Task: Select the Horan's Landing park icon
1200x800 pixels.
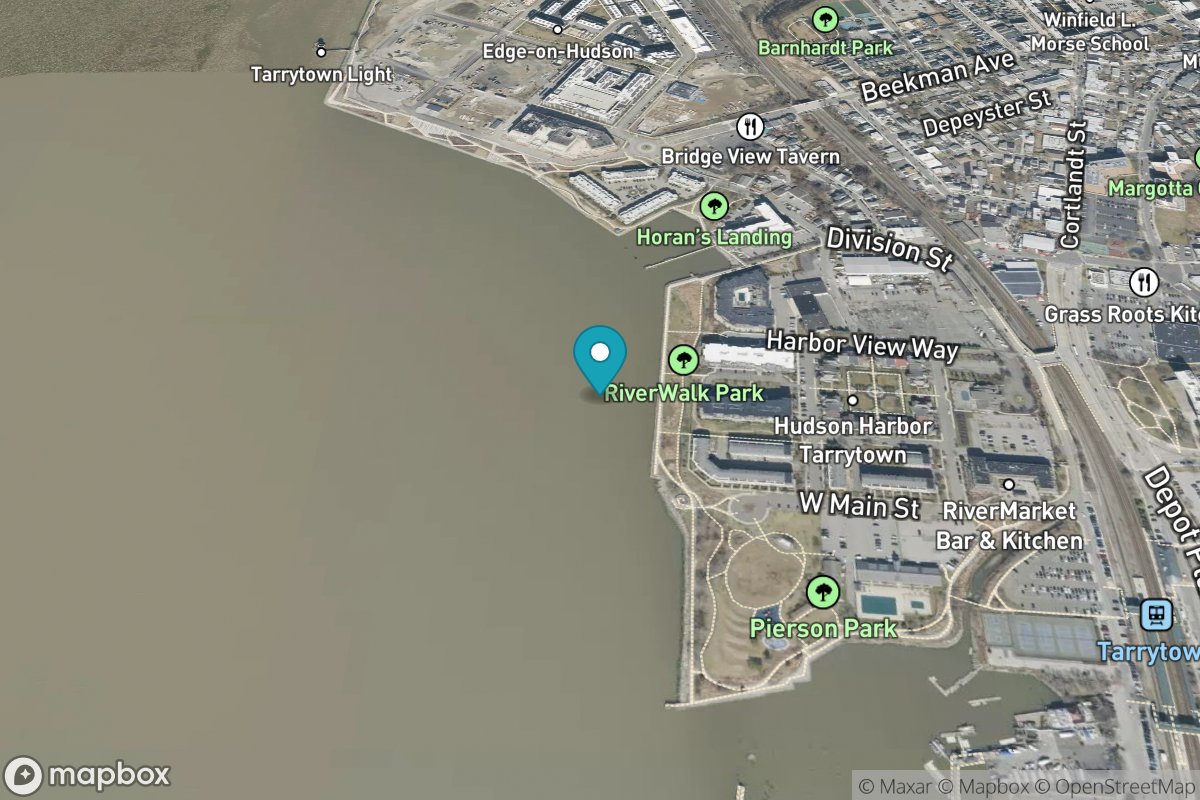Action: (x=714, y=207)
